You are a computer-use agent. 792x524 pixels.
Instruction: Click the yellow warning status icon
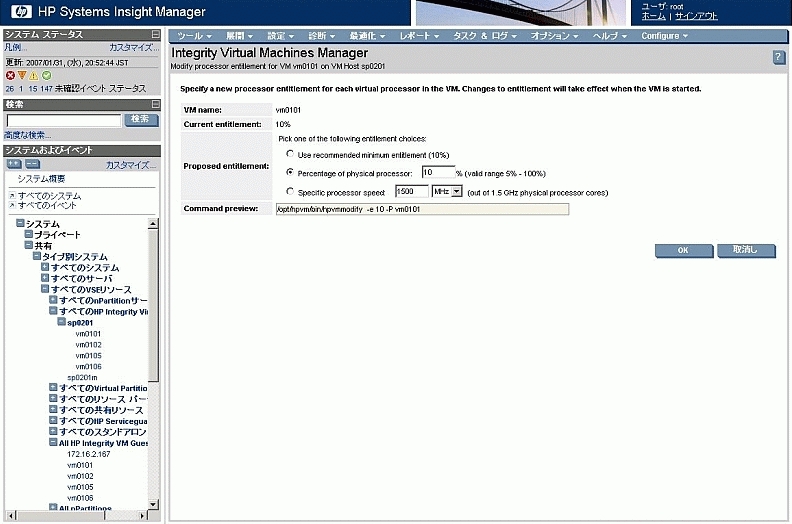34,75
